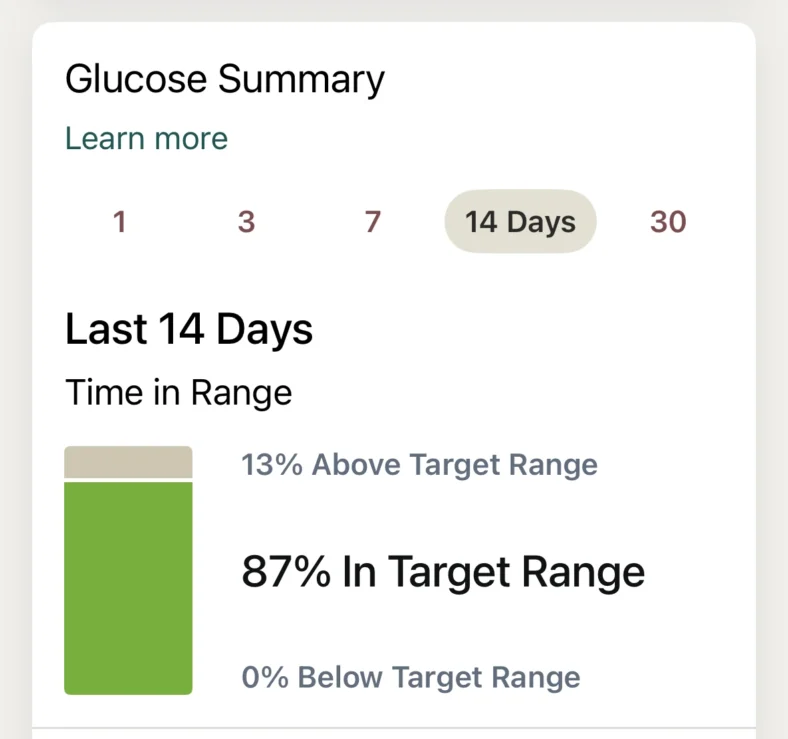Tap the Time in Range label
This screenshot has height=739, width=788.
click(x=178, y=393)
